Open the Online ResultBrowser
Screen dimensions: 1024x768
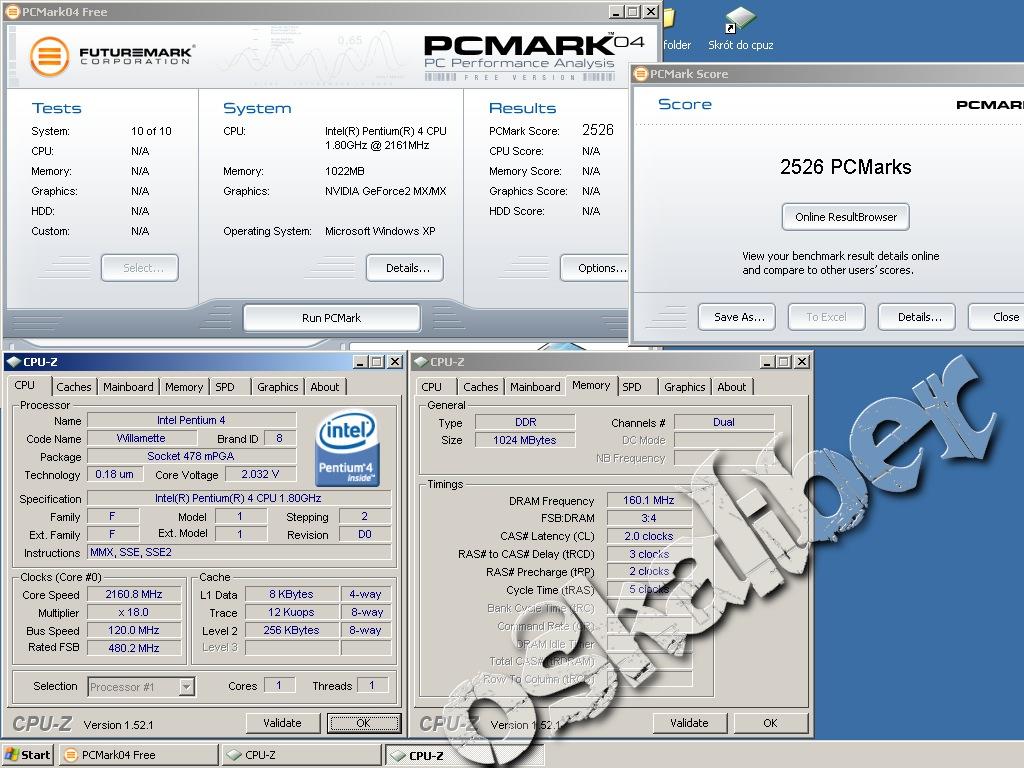click(x=846, y=217)
